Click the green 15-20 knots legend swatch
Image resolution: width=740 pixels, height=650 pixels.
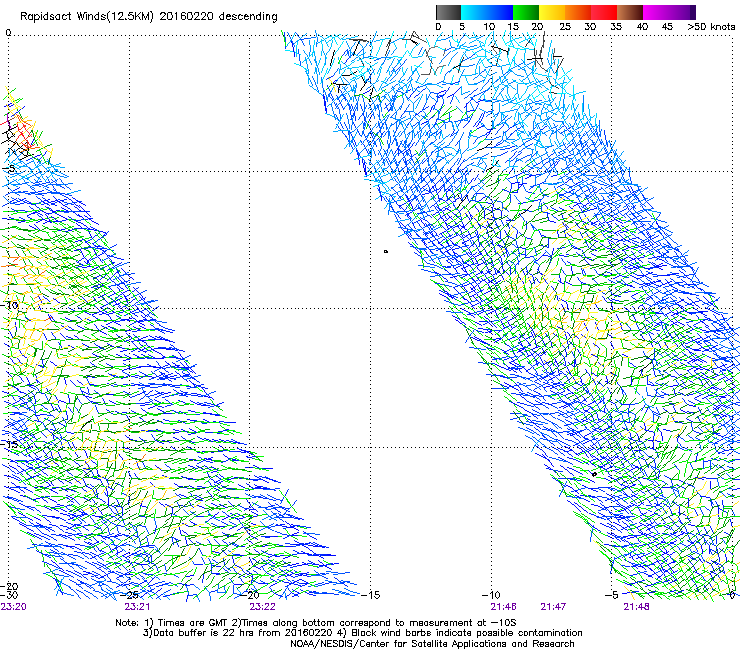[x=526, y=12]
